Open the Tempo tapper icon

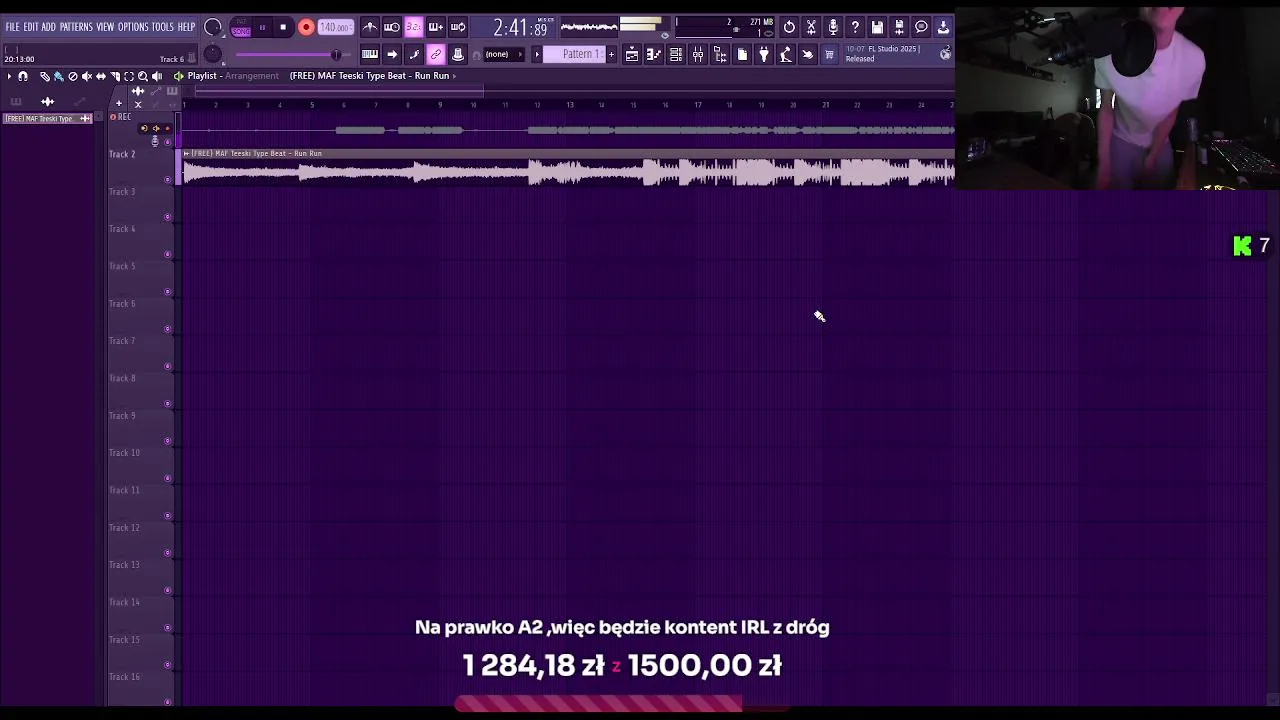pos(786,55)
